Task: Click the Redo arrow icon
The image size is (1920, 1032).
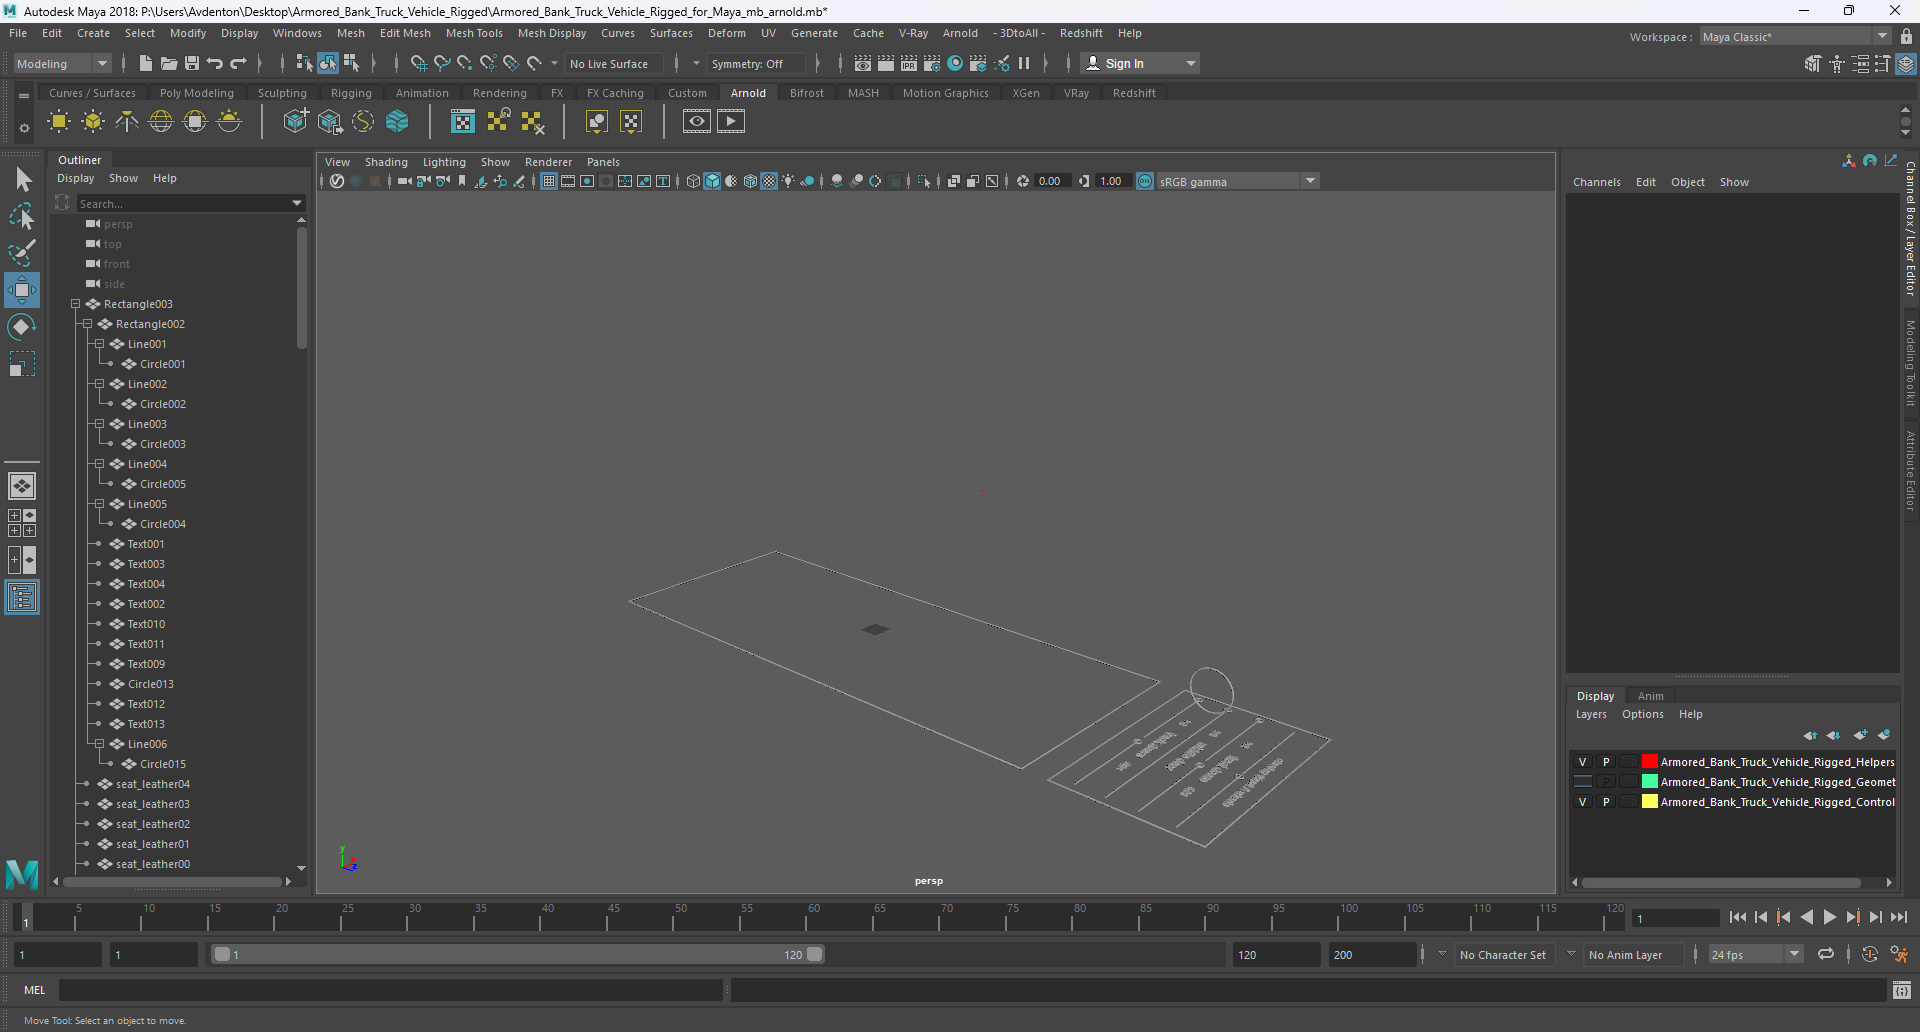Action: (238, 63)
